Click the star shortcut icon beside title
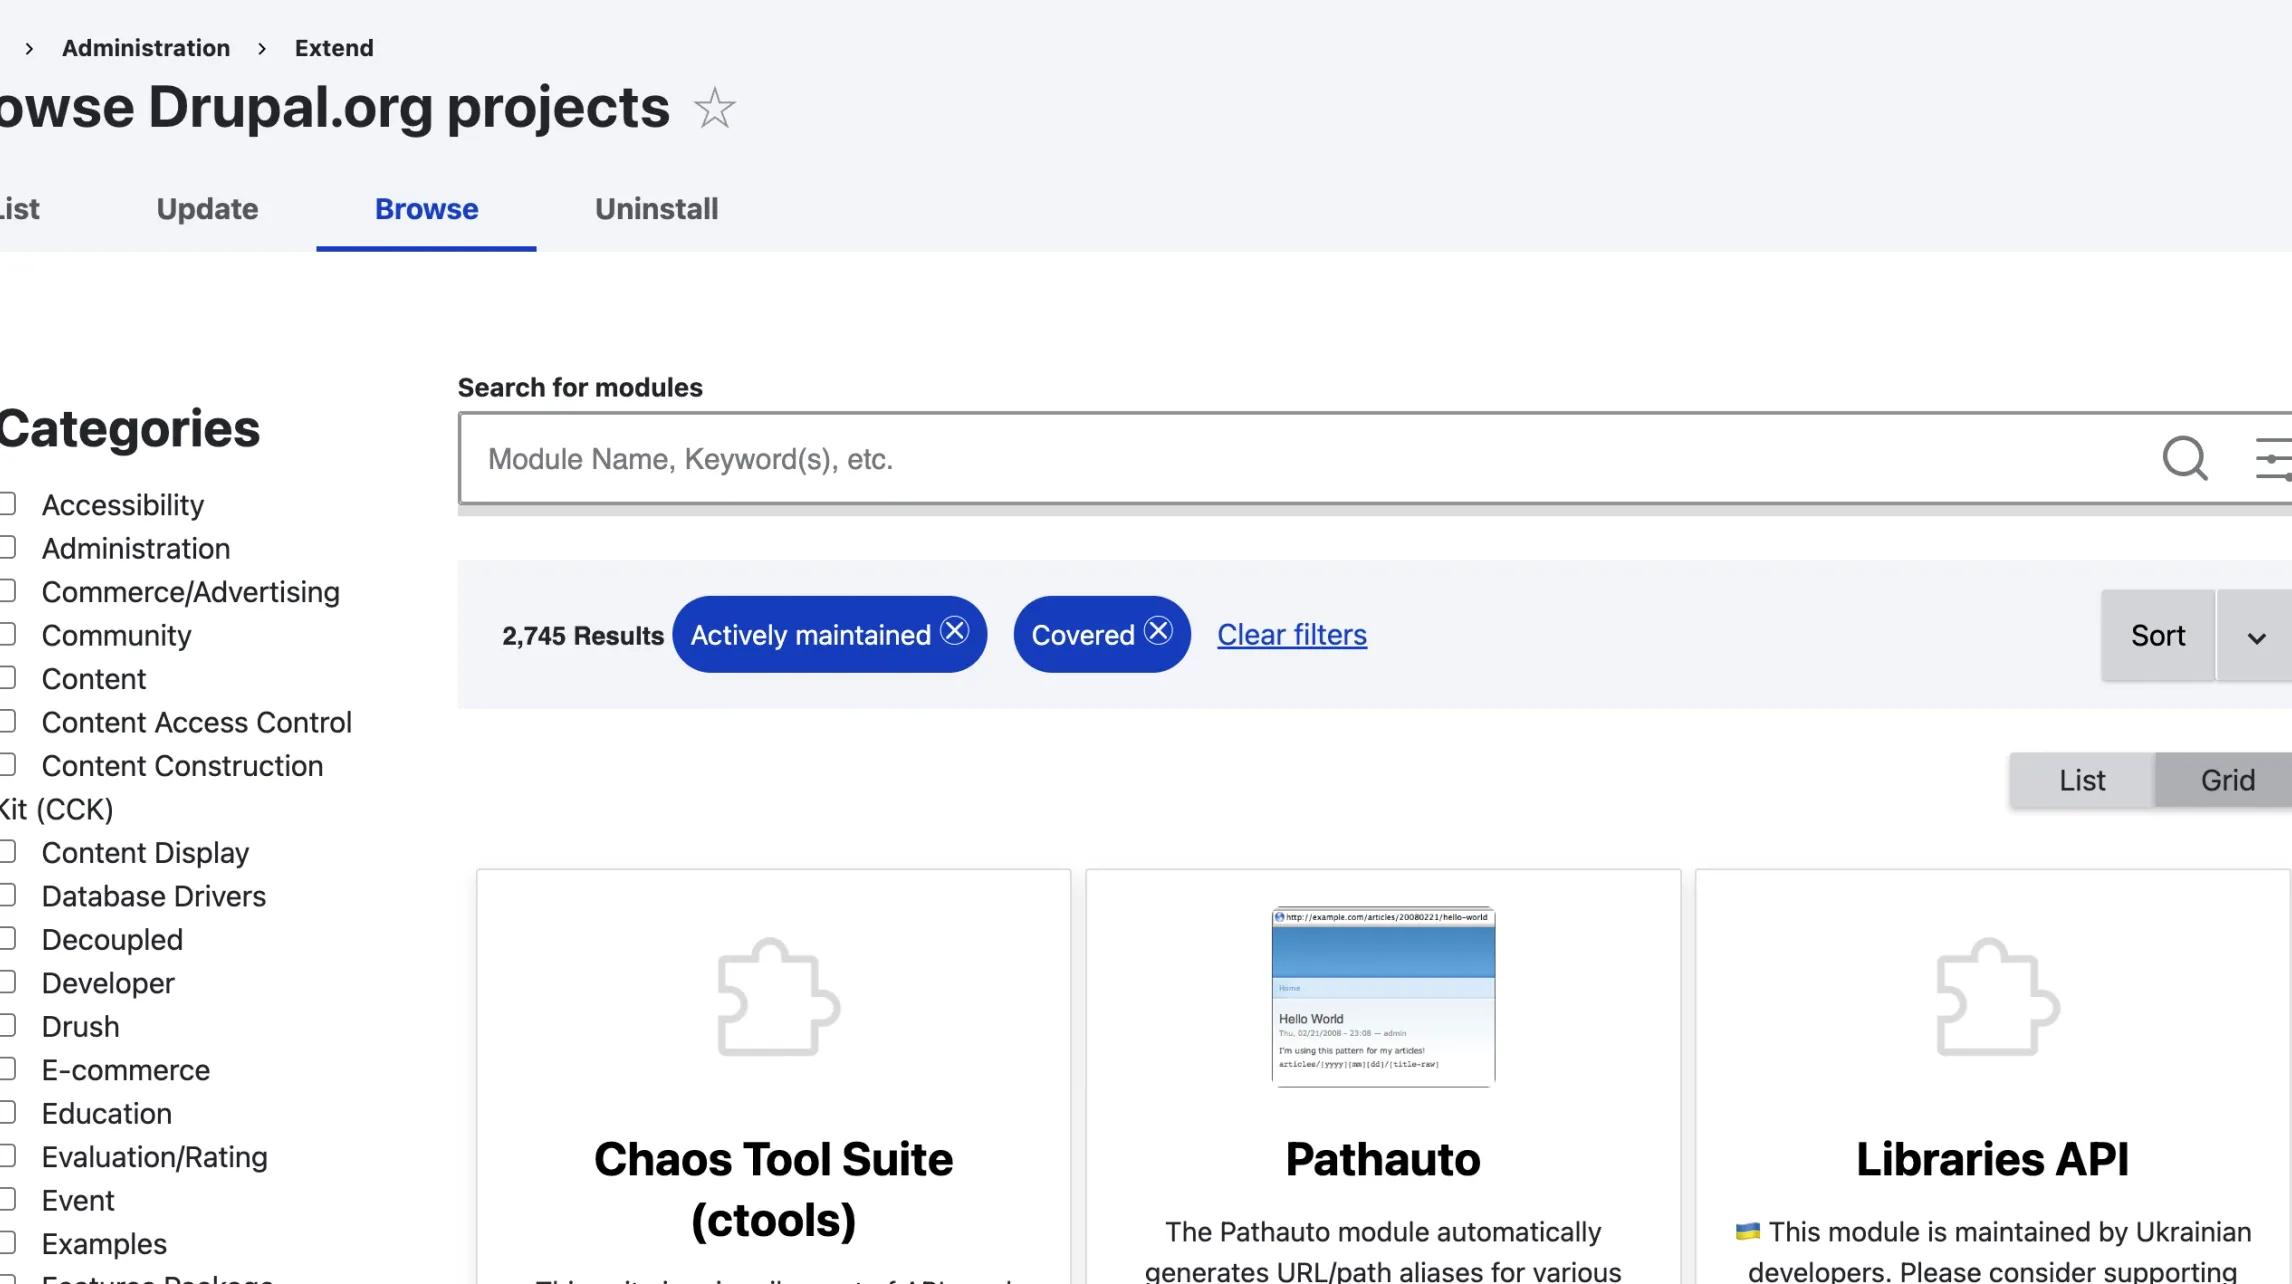The height and width of the screenshot is (1284, 2292). click(714, 108)
